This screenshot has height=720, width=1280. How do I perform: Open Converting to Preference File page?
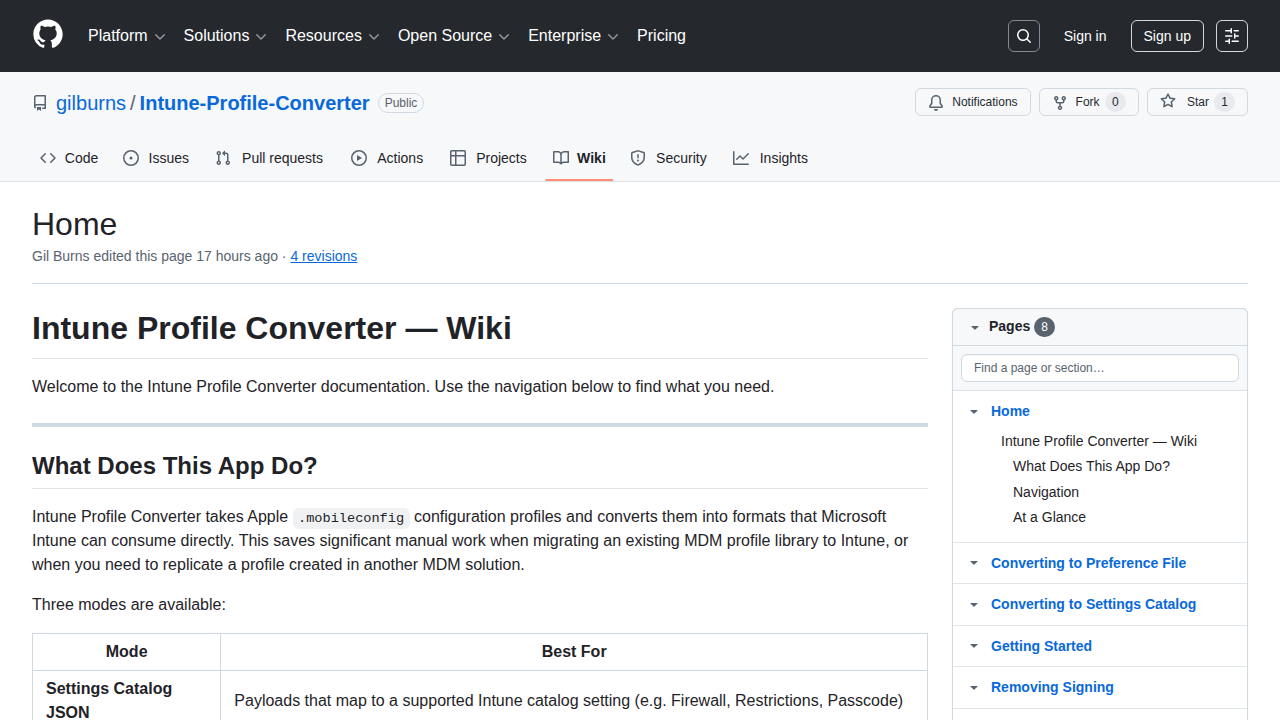[x=1088, y=563]
